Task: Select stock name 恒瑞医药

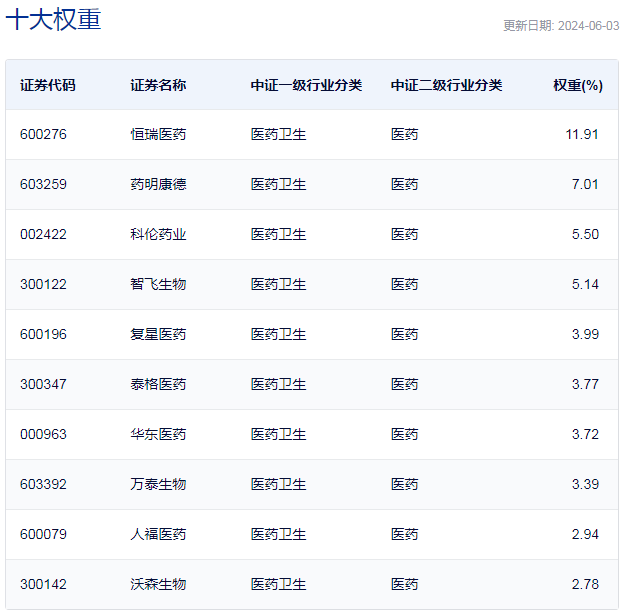Action: point(158,135)
